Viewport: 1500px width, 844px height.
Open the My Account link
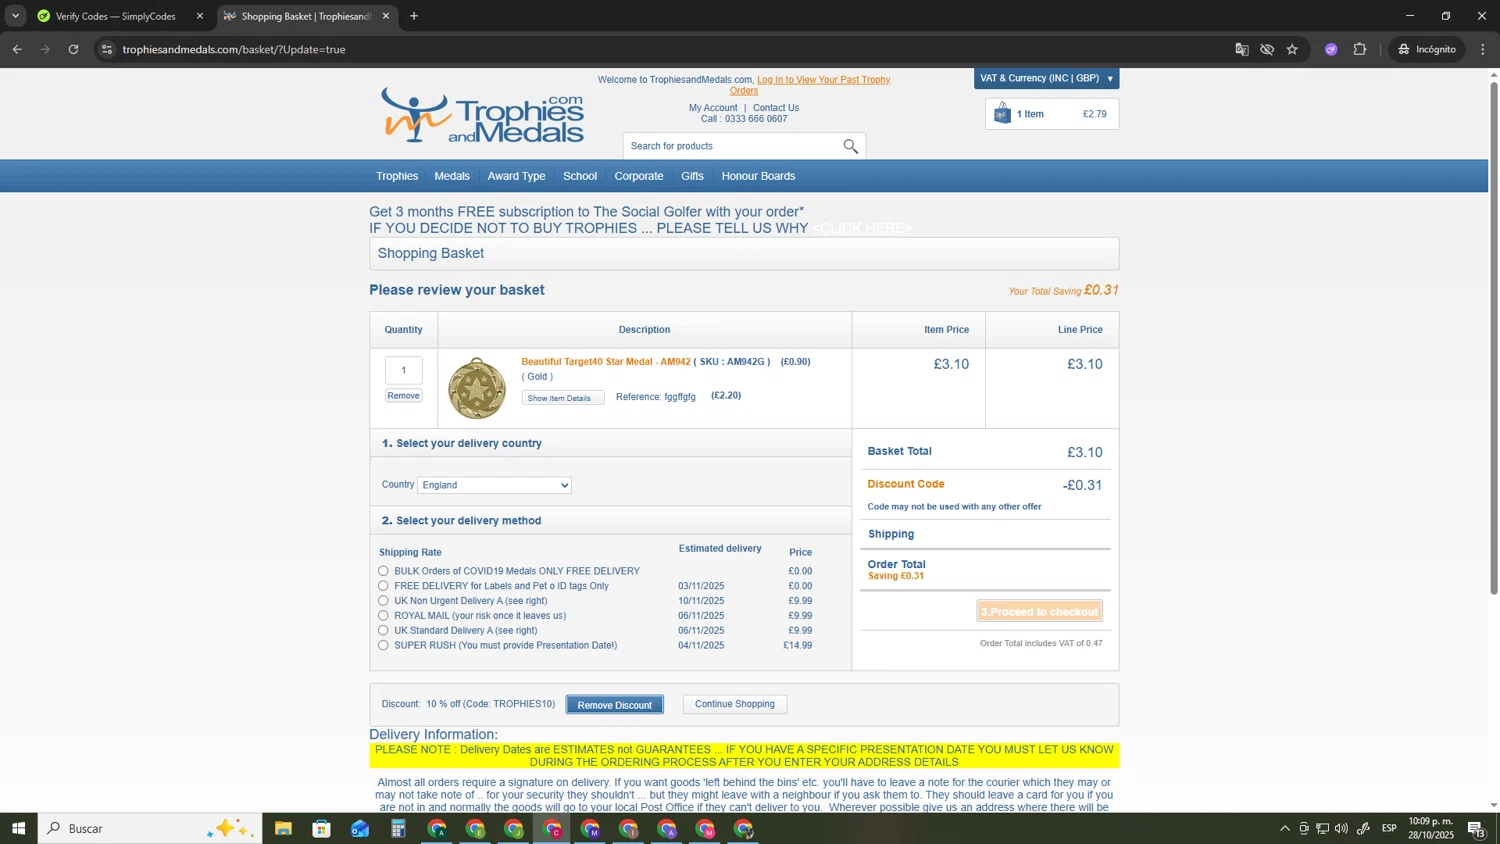pyautogui.click(x=713, y=108)
